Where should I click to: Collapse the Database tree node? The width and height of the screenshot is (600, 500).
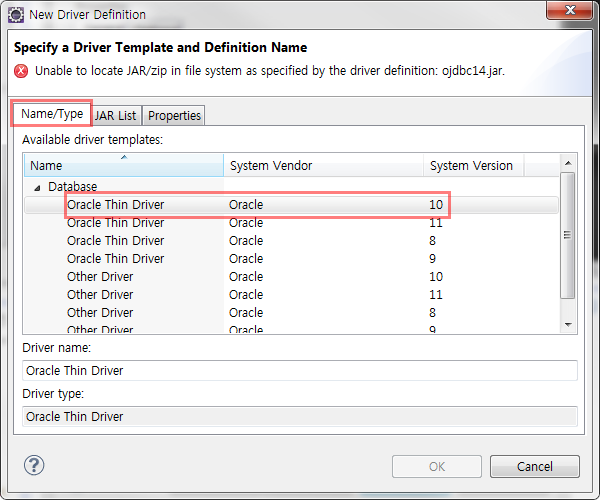coord(37,187)
